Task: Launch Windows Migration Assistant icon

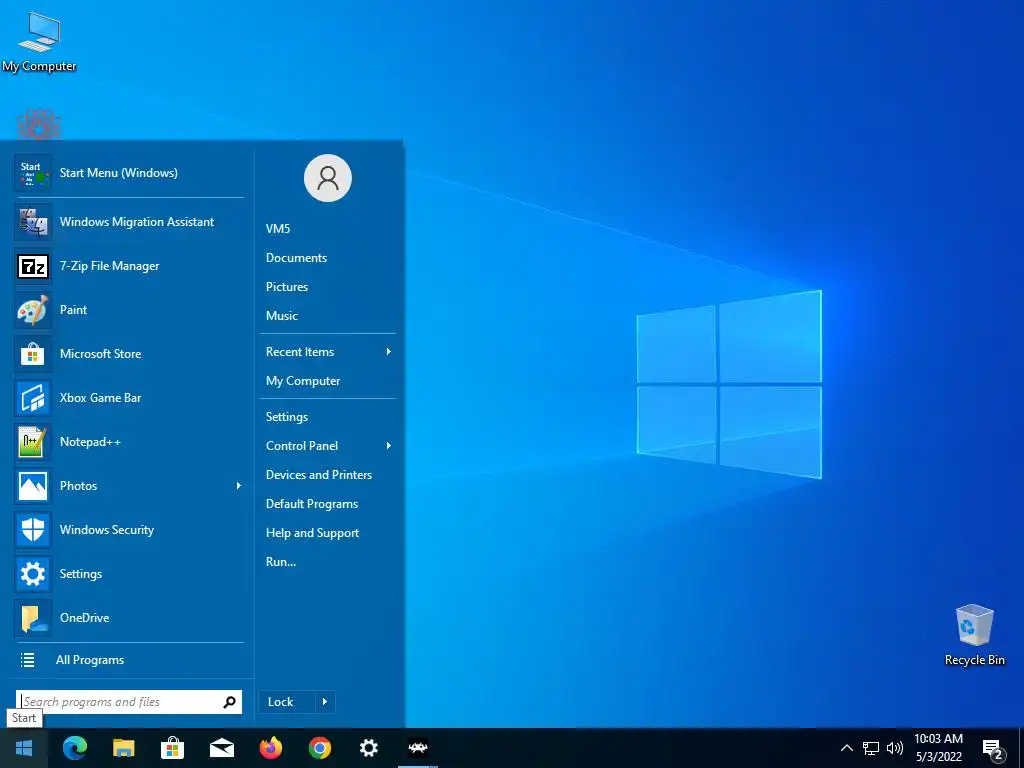Action: [x=33, y=222]
